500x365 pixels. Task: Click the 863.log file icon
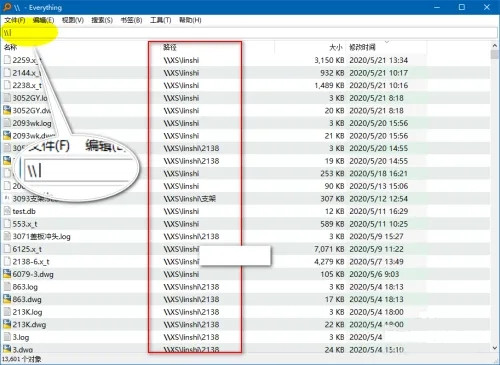(x=7, y=287)
